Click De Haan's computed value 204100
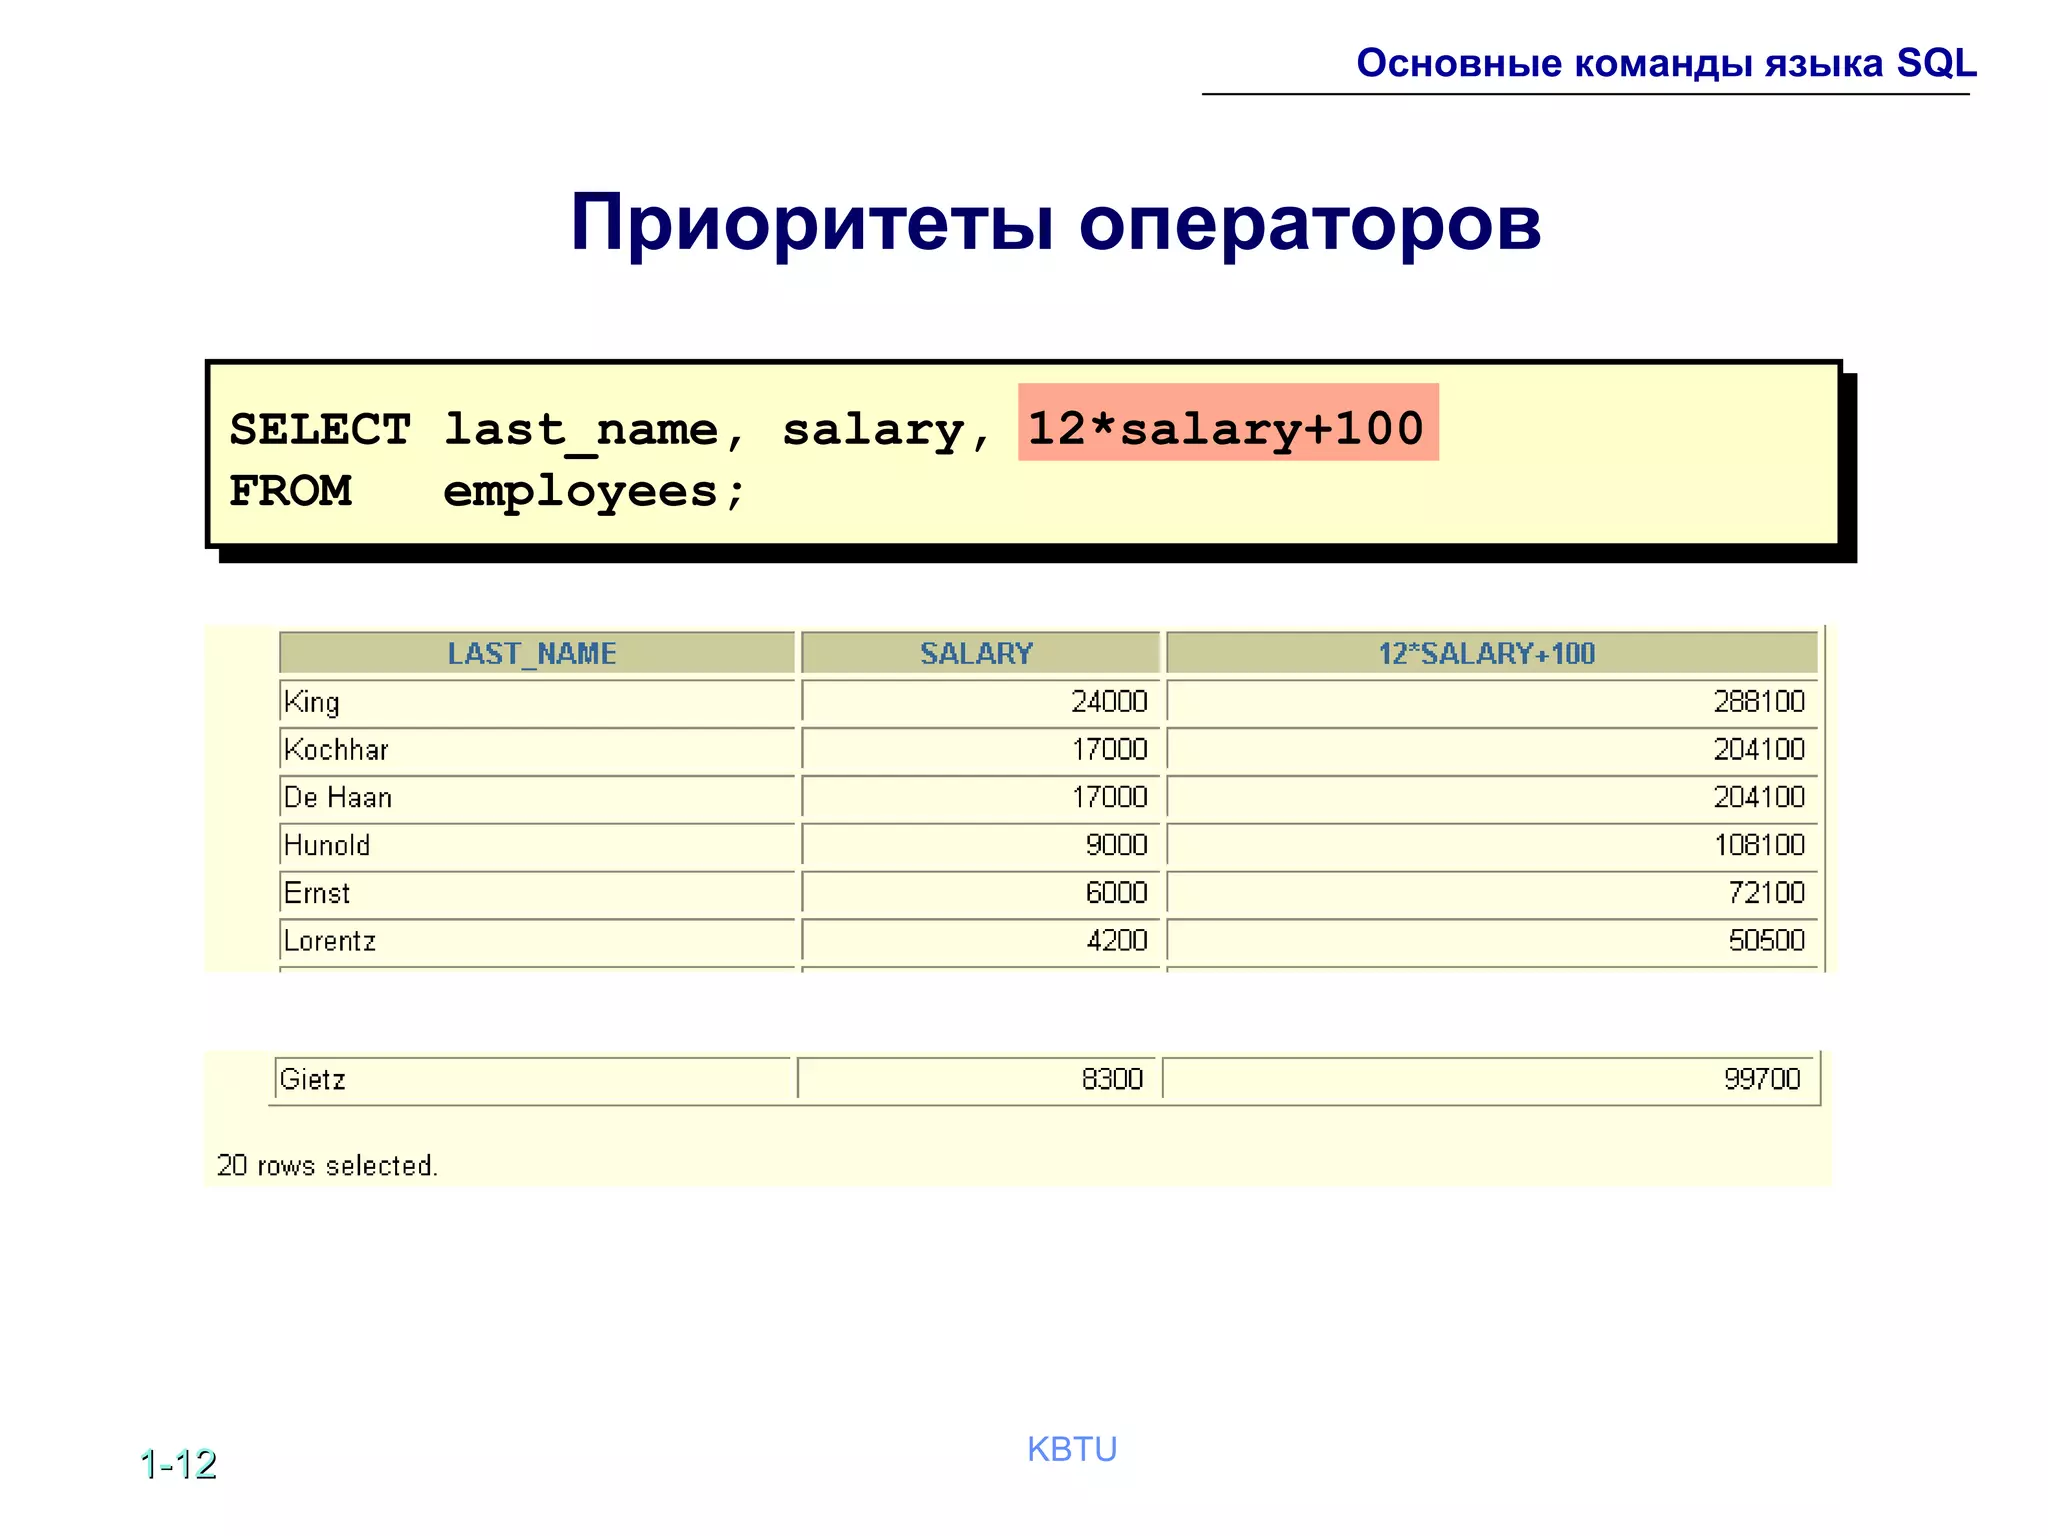This screenshot has width=2048, height=1536. [x=1759, y=797]
